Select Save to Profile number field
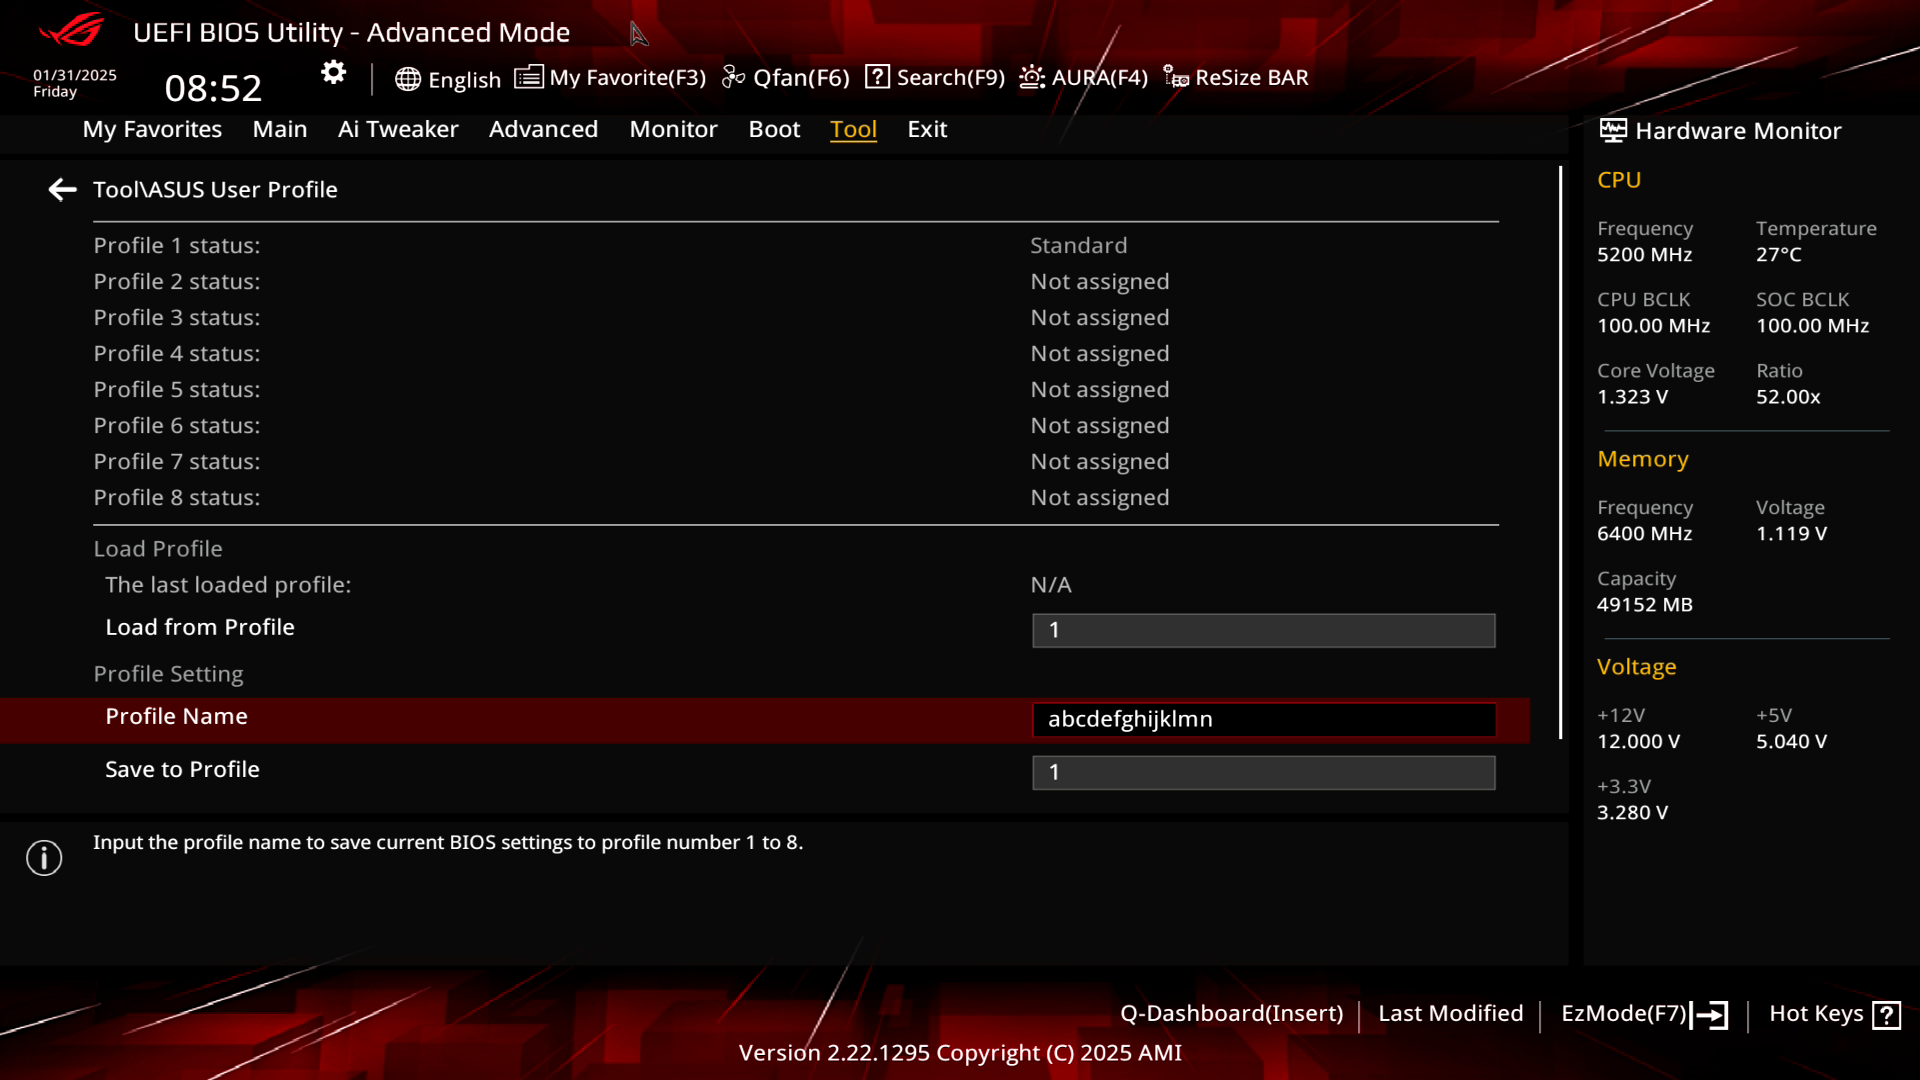The image size is (1920, 1080). click(x=1263, y=771)
